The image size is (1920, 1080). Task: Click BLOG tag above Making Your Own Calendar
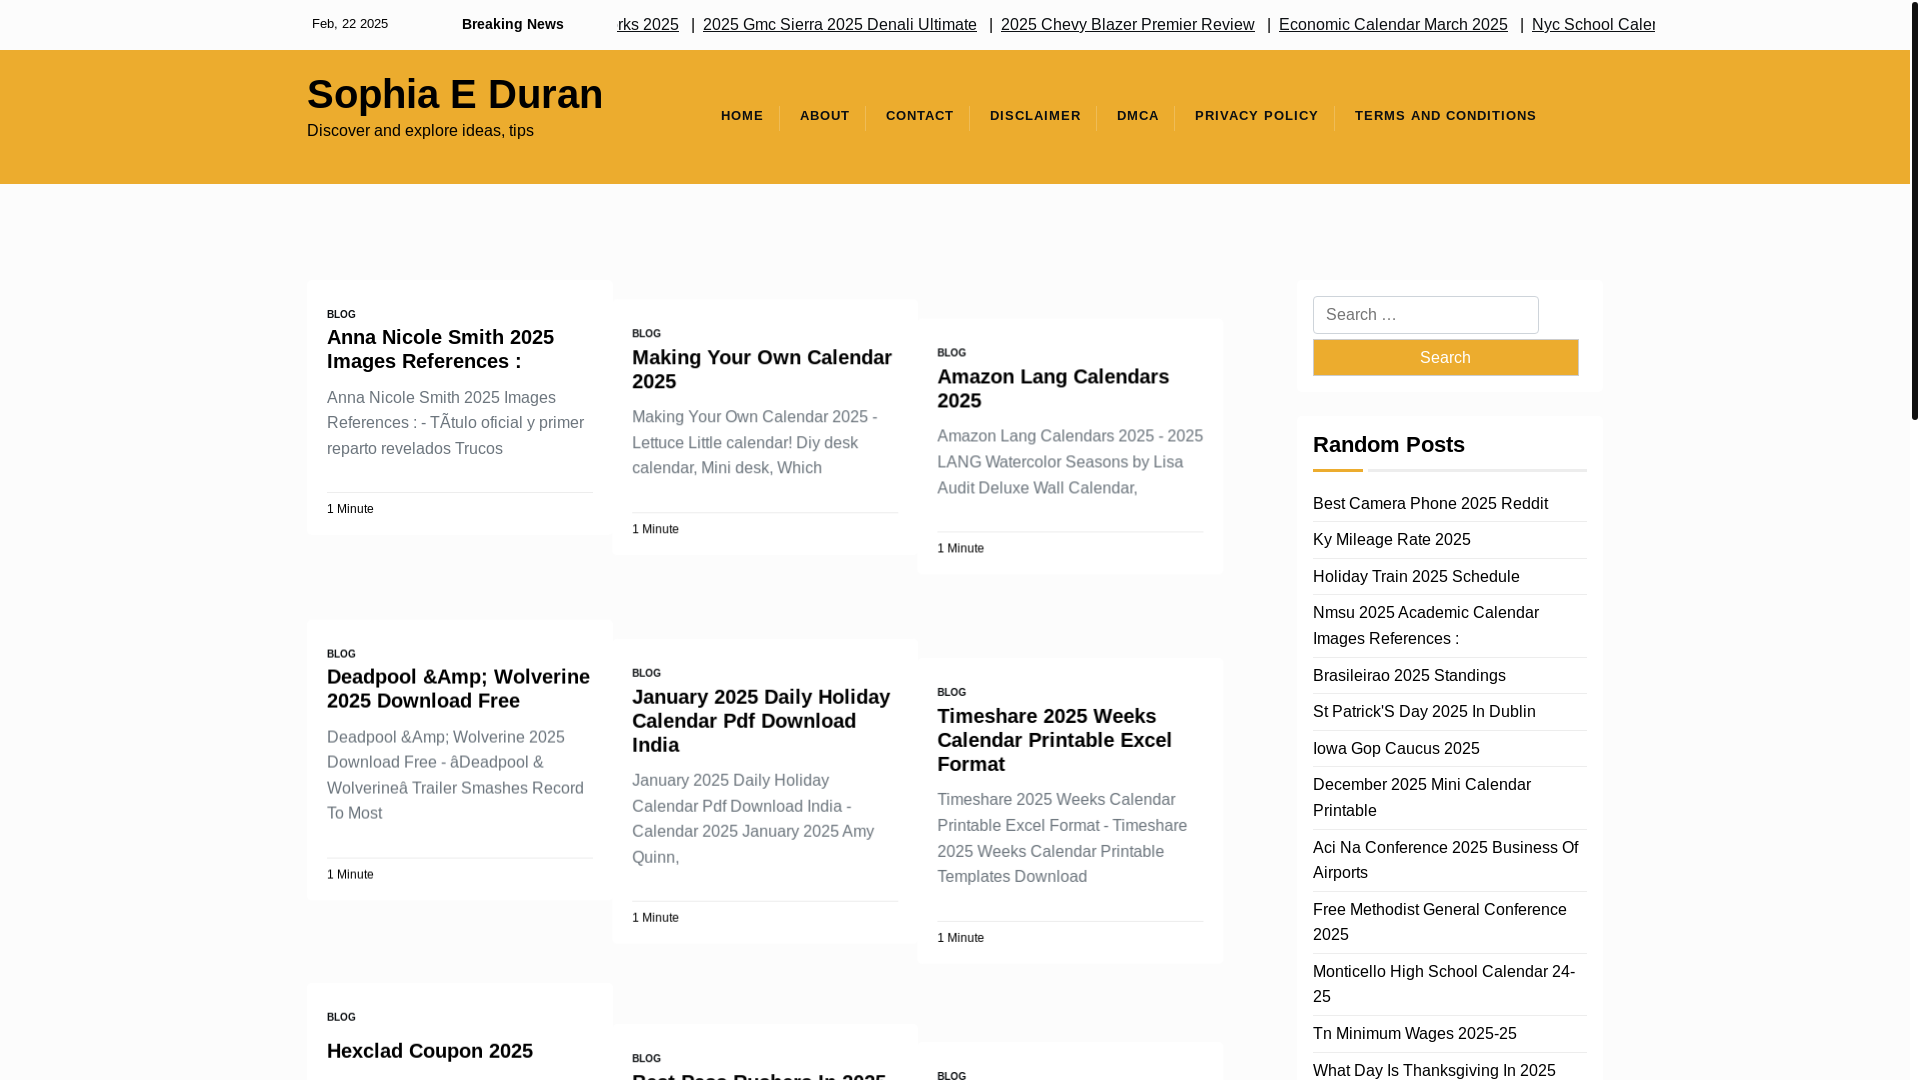pos(646,334)
